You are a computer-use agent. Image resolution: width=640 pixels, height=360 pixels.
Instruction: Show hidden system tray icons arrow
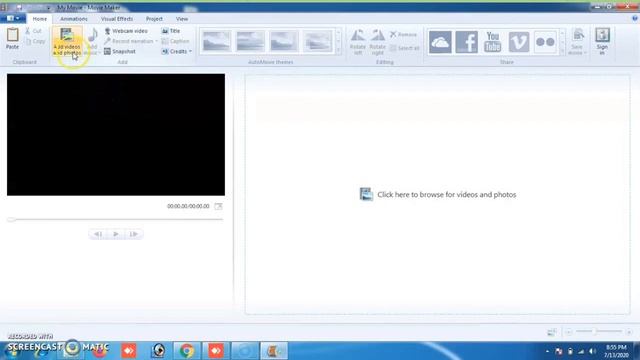click(547, 351)
